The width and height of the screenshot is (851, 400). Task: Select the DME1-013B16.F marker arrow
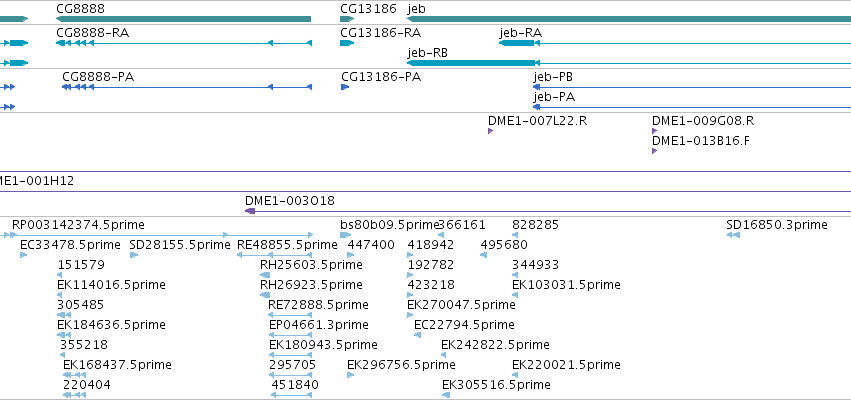tap(655, 151)
